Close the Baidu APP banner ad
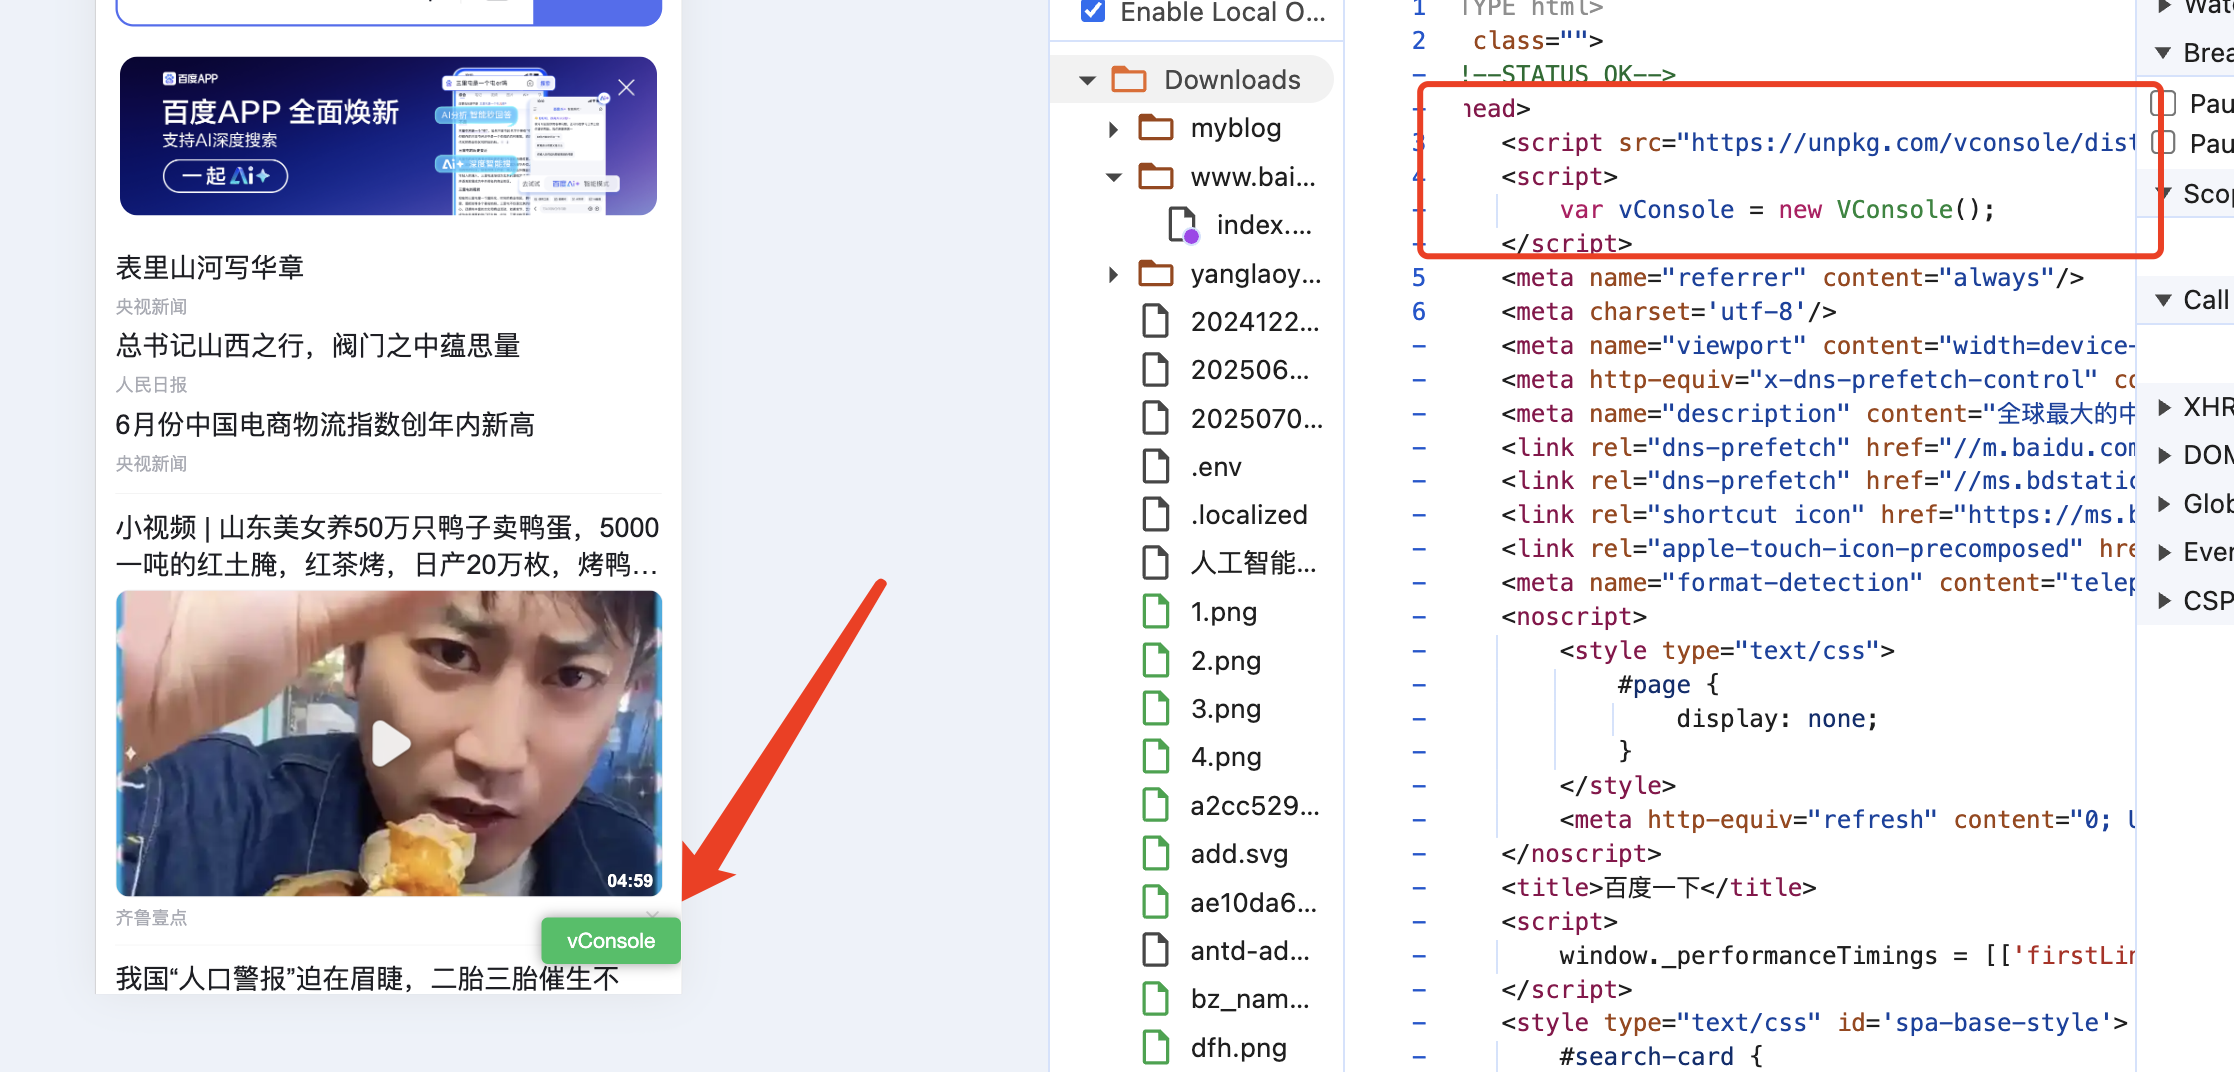 click(x=626, y=88)
